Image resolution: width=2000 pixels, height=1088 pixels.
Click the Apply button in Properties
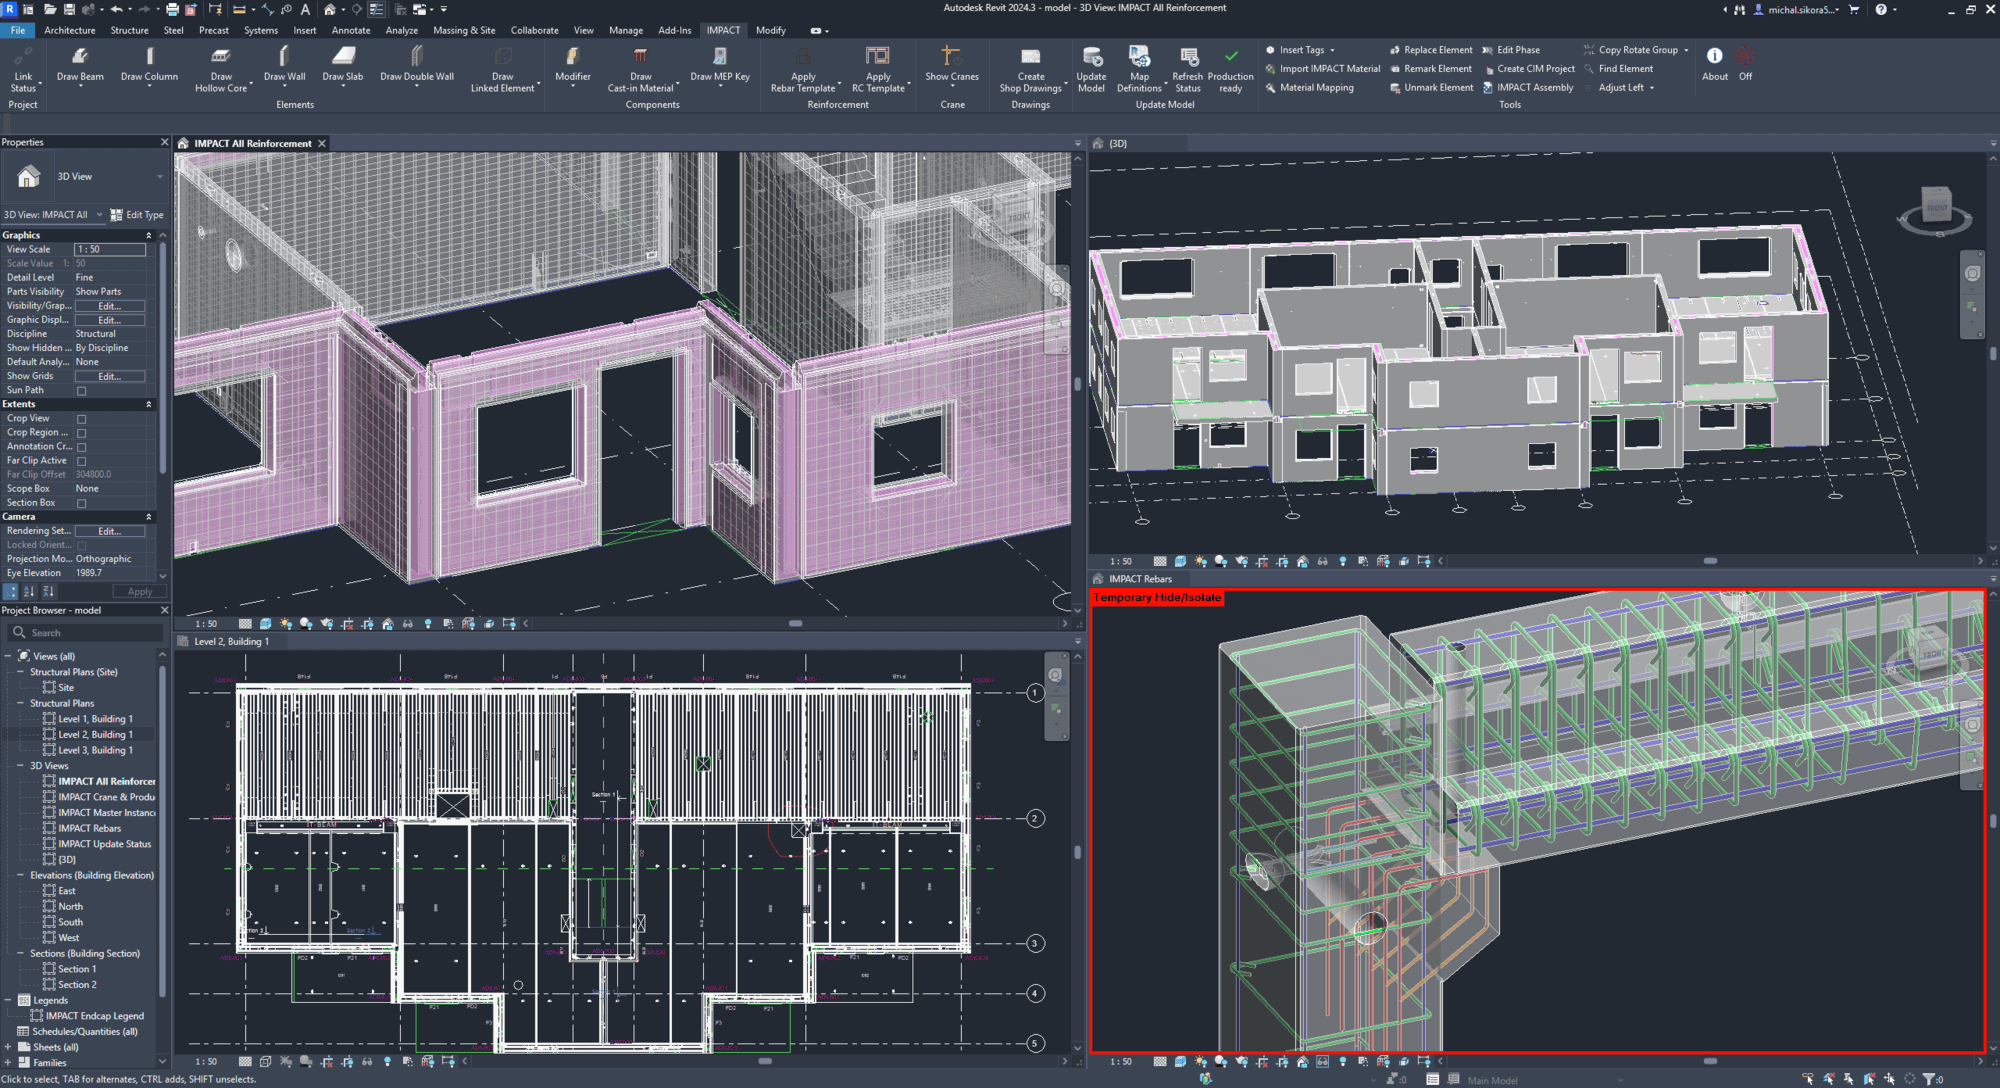tap(139, 591)
